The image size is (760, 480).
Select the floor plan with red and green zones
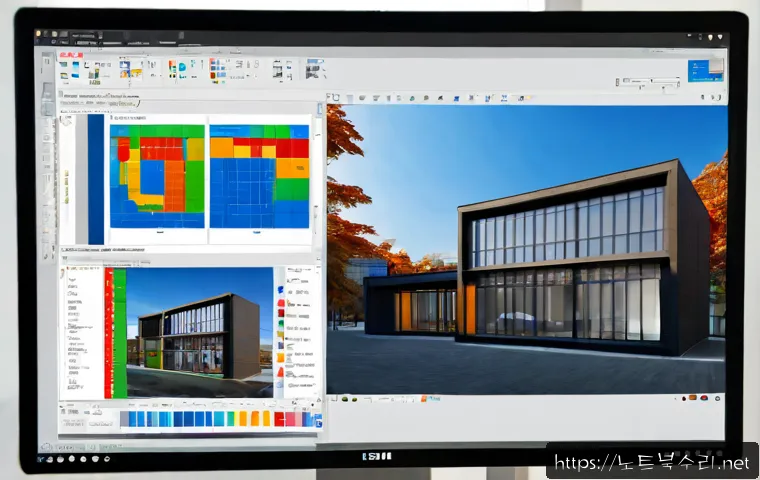[x=157, y=176]
